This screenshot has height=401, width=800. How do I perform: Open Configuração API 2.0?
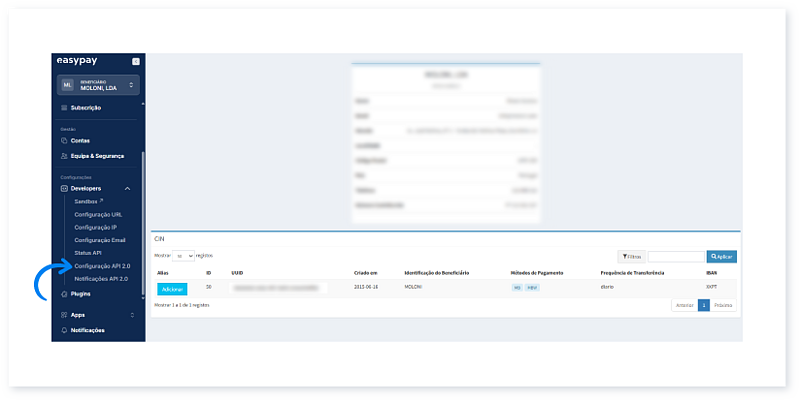(x=101, y=266)
